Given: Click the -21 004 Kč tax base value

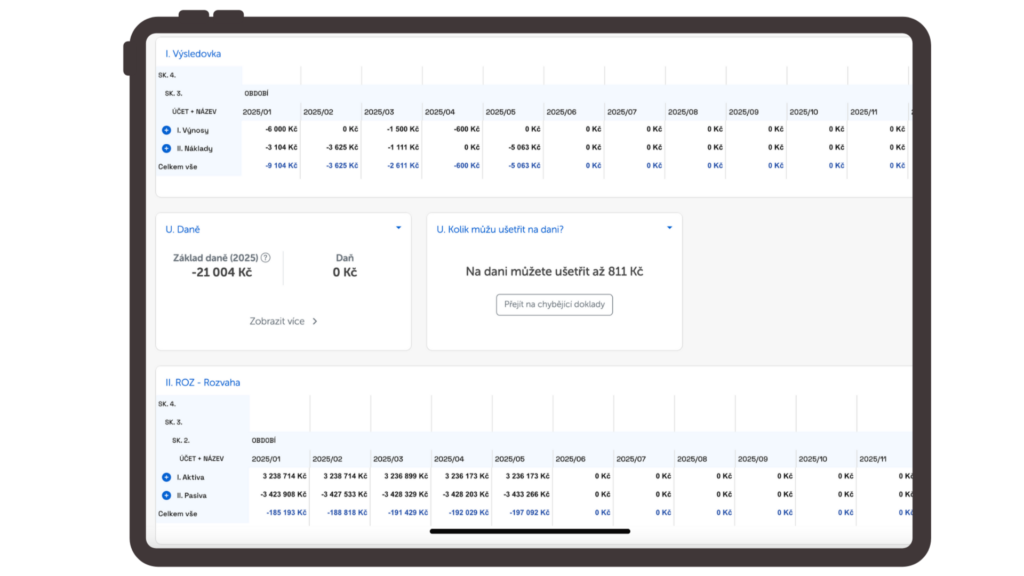Looking at the screenshot, I should pos(222,272).
